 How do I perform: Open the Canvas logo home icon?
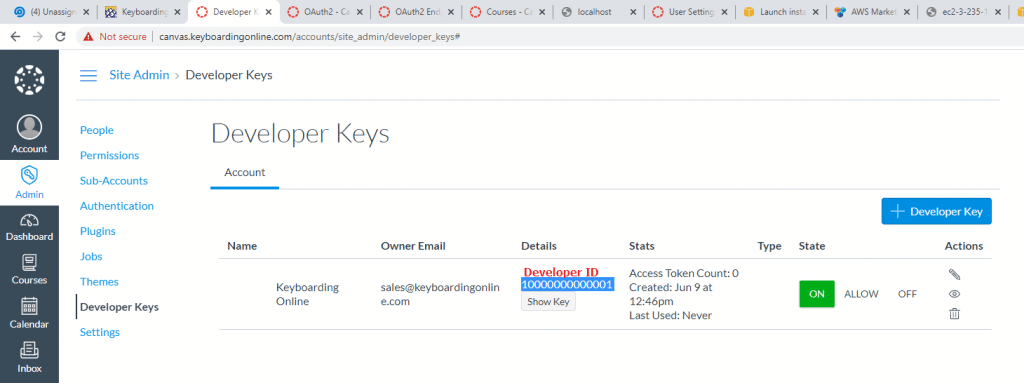tap(29, 80)
